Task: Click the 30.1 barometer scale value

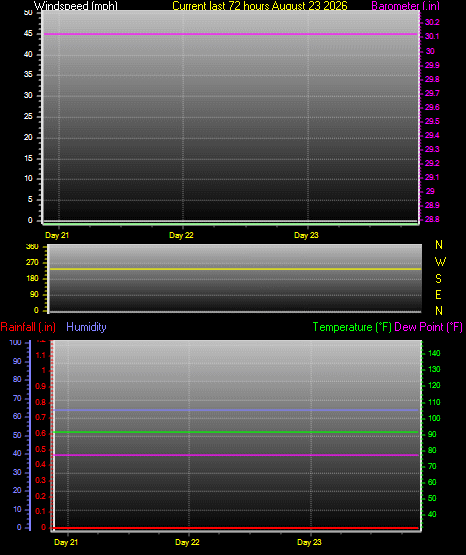Action: (x=432, y=36)
